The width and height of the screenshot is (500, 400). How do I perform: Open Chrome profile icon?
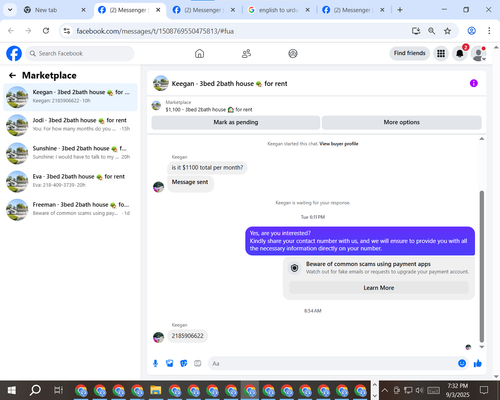[471, 31]
